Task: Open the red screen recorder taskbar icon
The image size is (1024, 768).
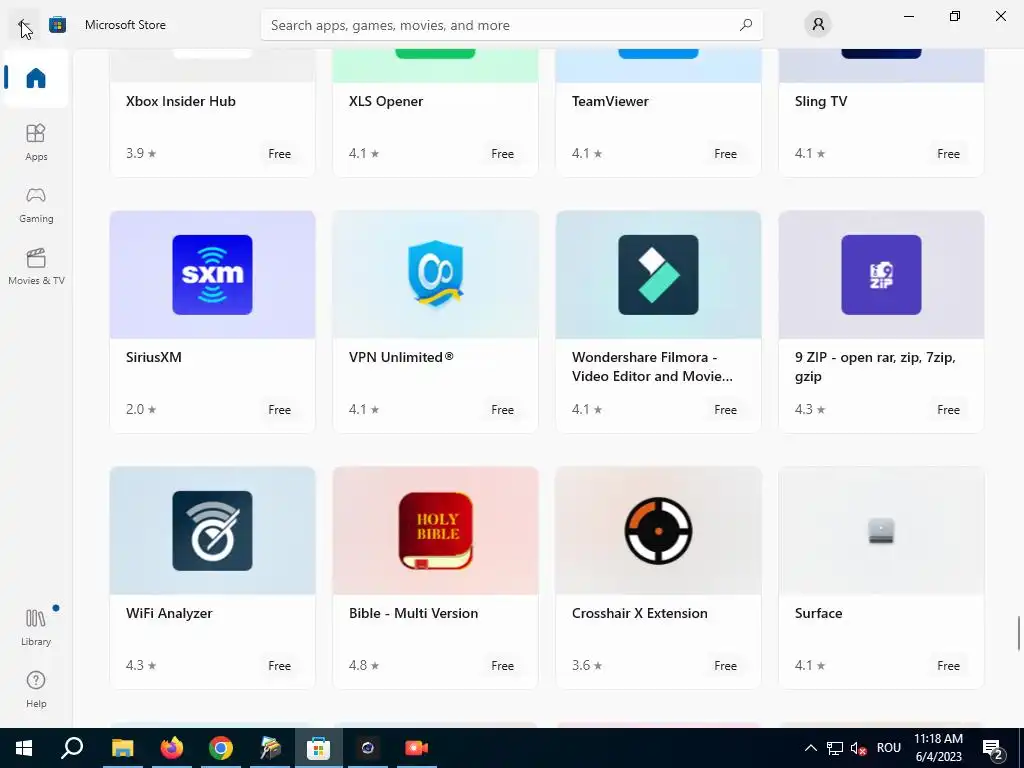Action: [416, 748]
